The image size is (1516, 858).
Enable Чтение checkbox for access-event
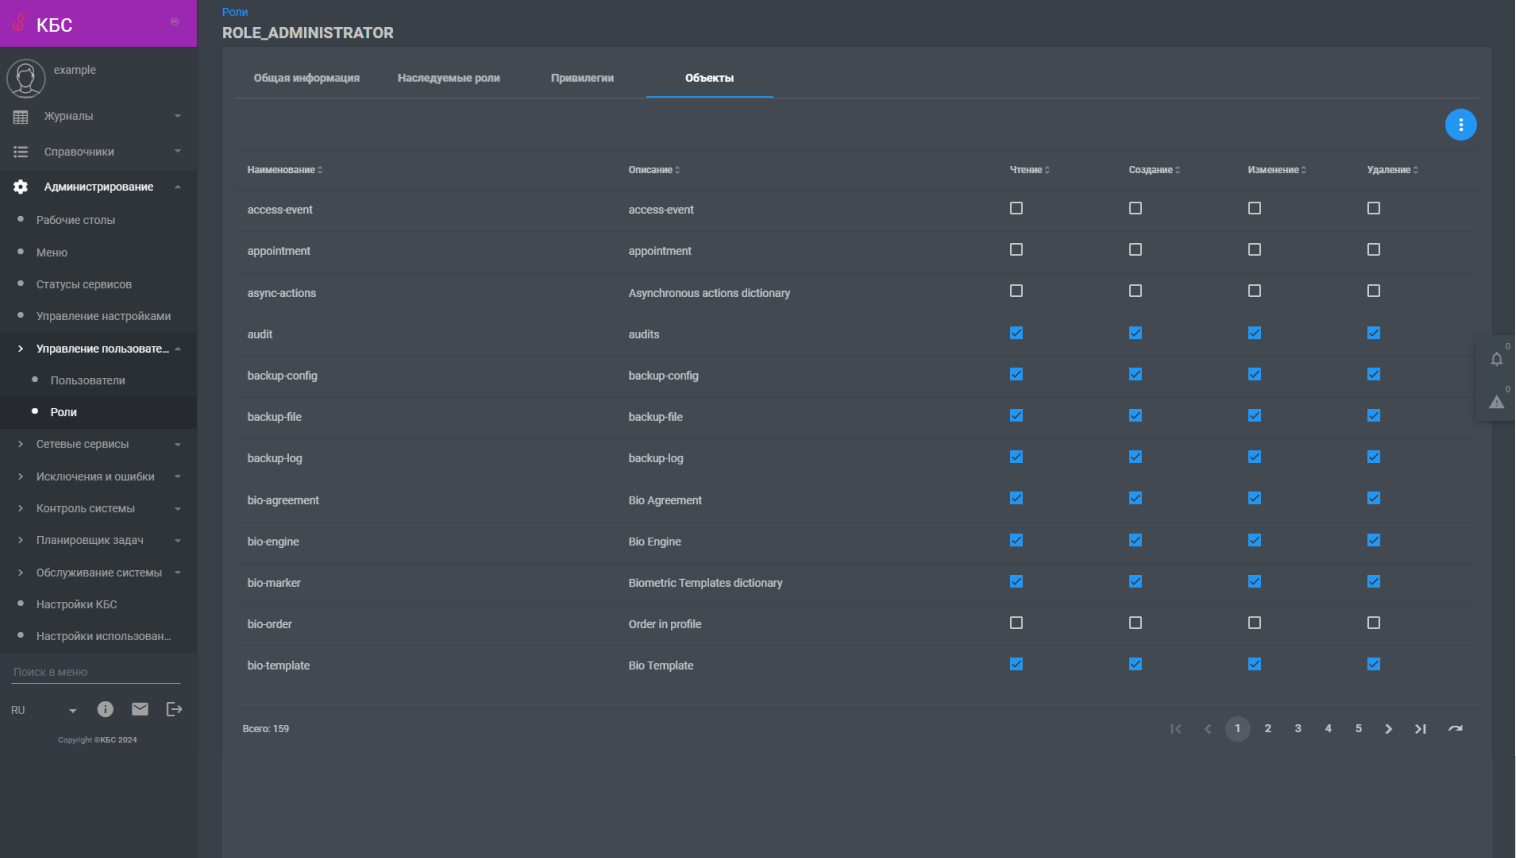click(x=1016, y=208)
